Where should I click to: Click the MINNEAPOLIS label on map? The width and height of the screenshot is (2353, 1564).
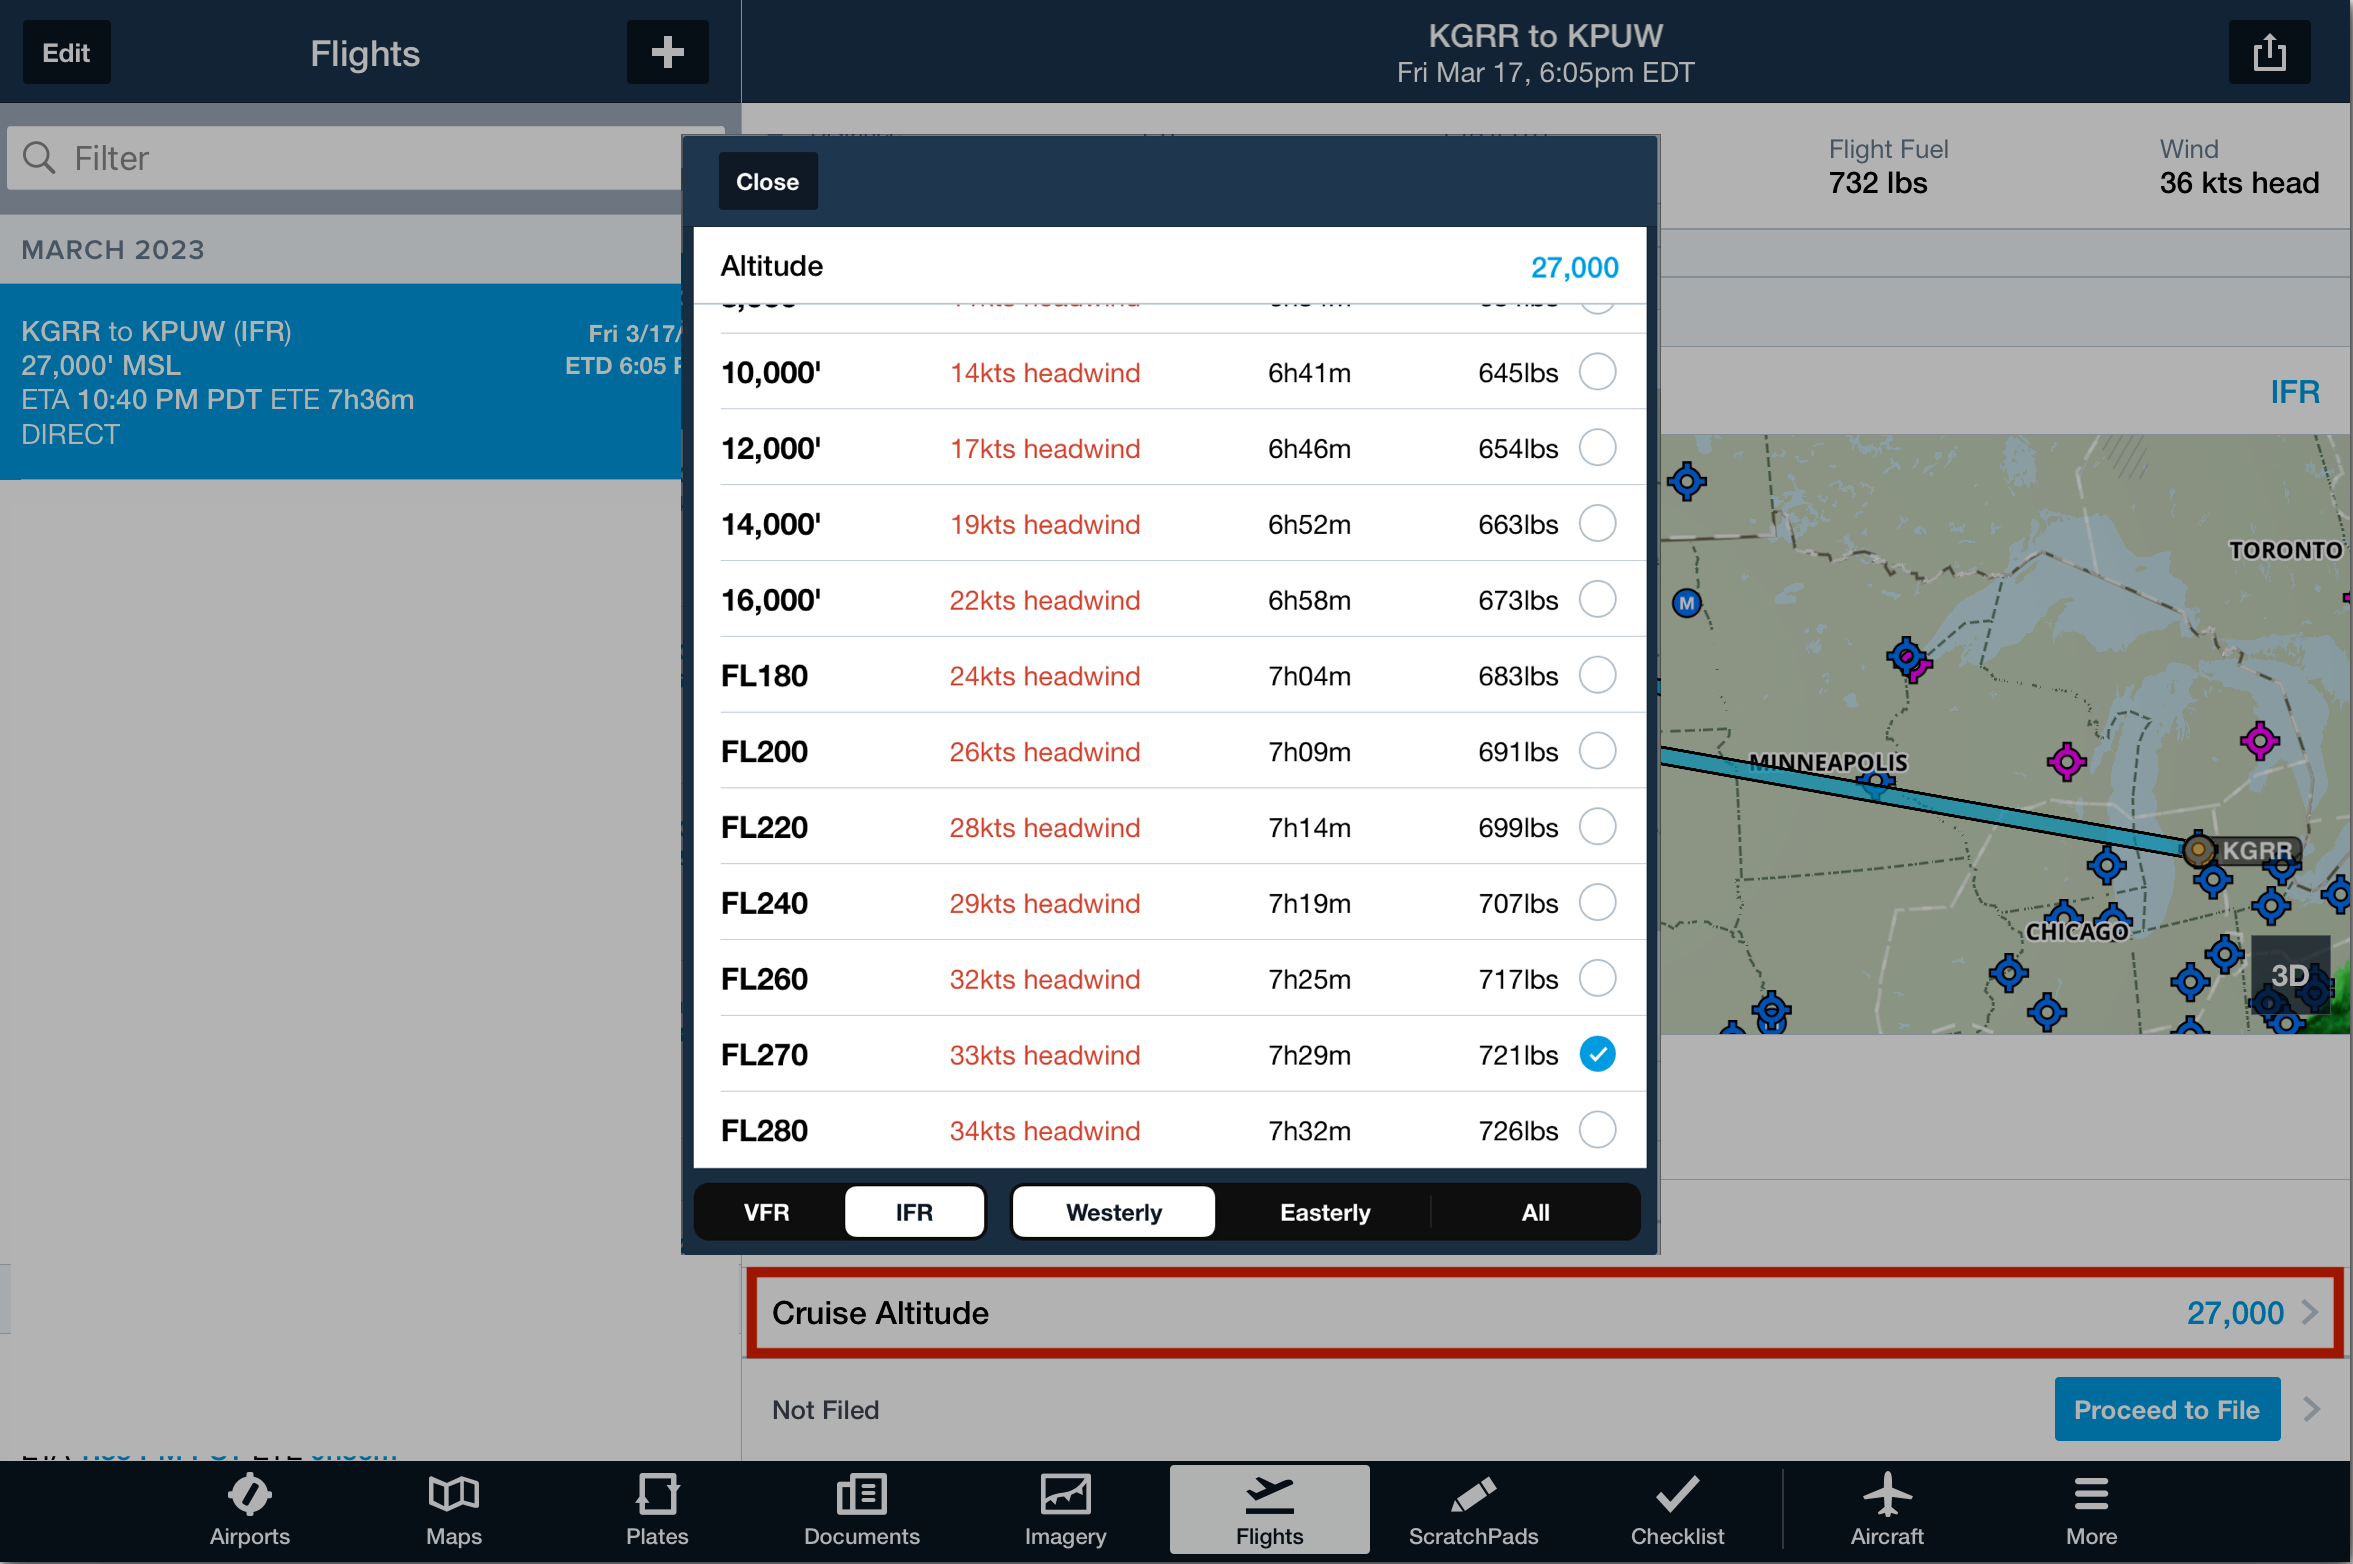(1828, 762)
